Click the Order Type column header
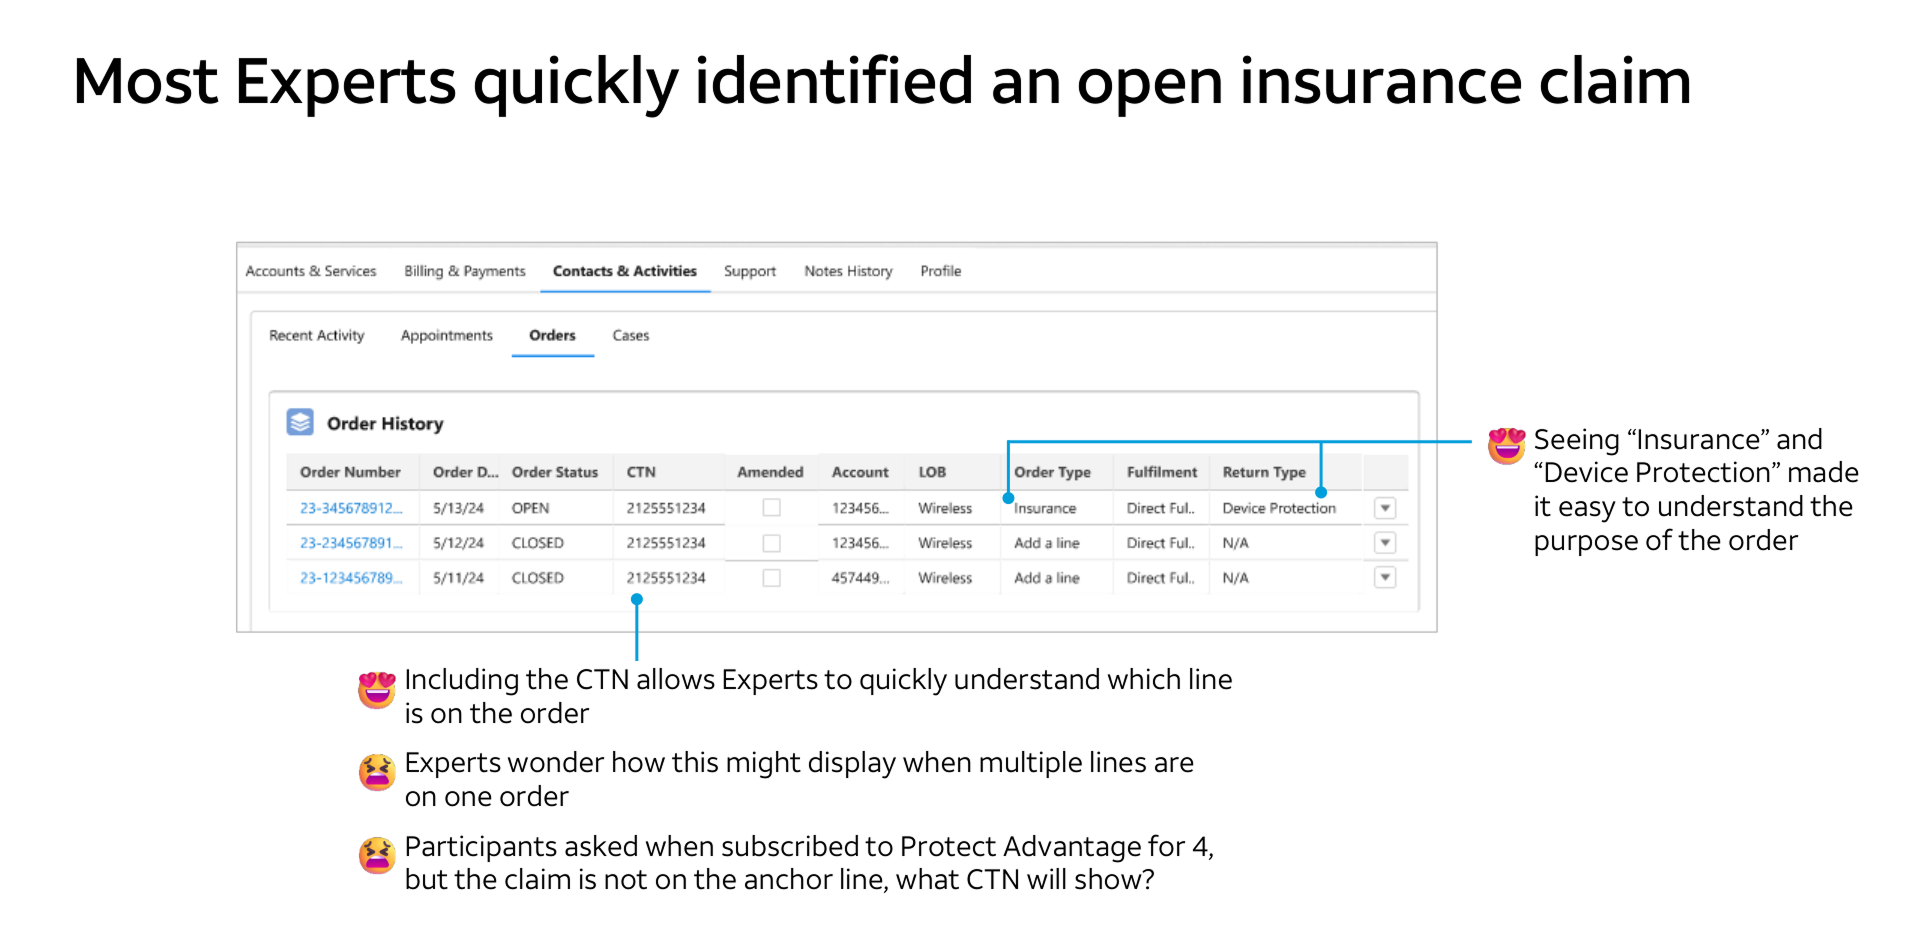The width and height of the screenshot is (1920, 930). point(1052,472)
